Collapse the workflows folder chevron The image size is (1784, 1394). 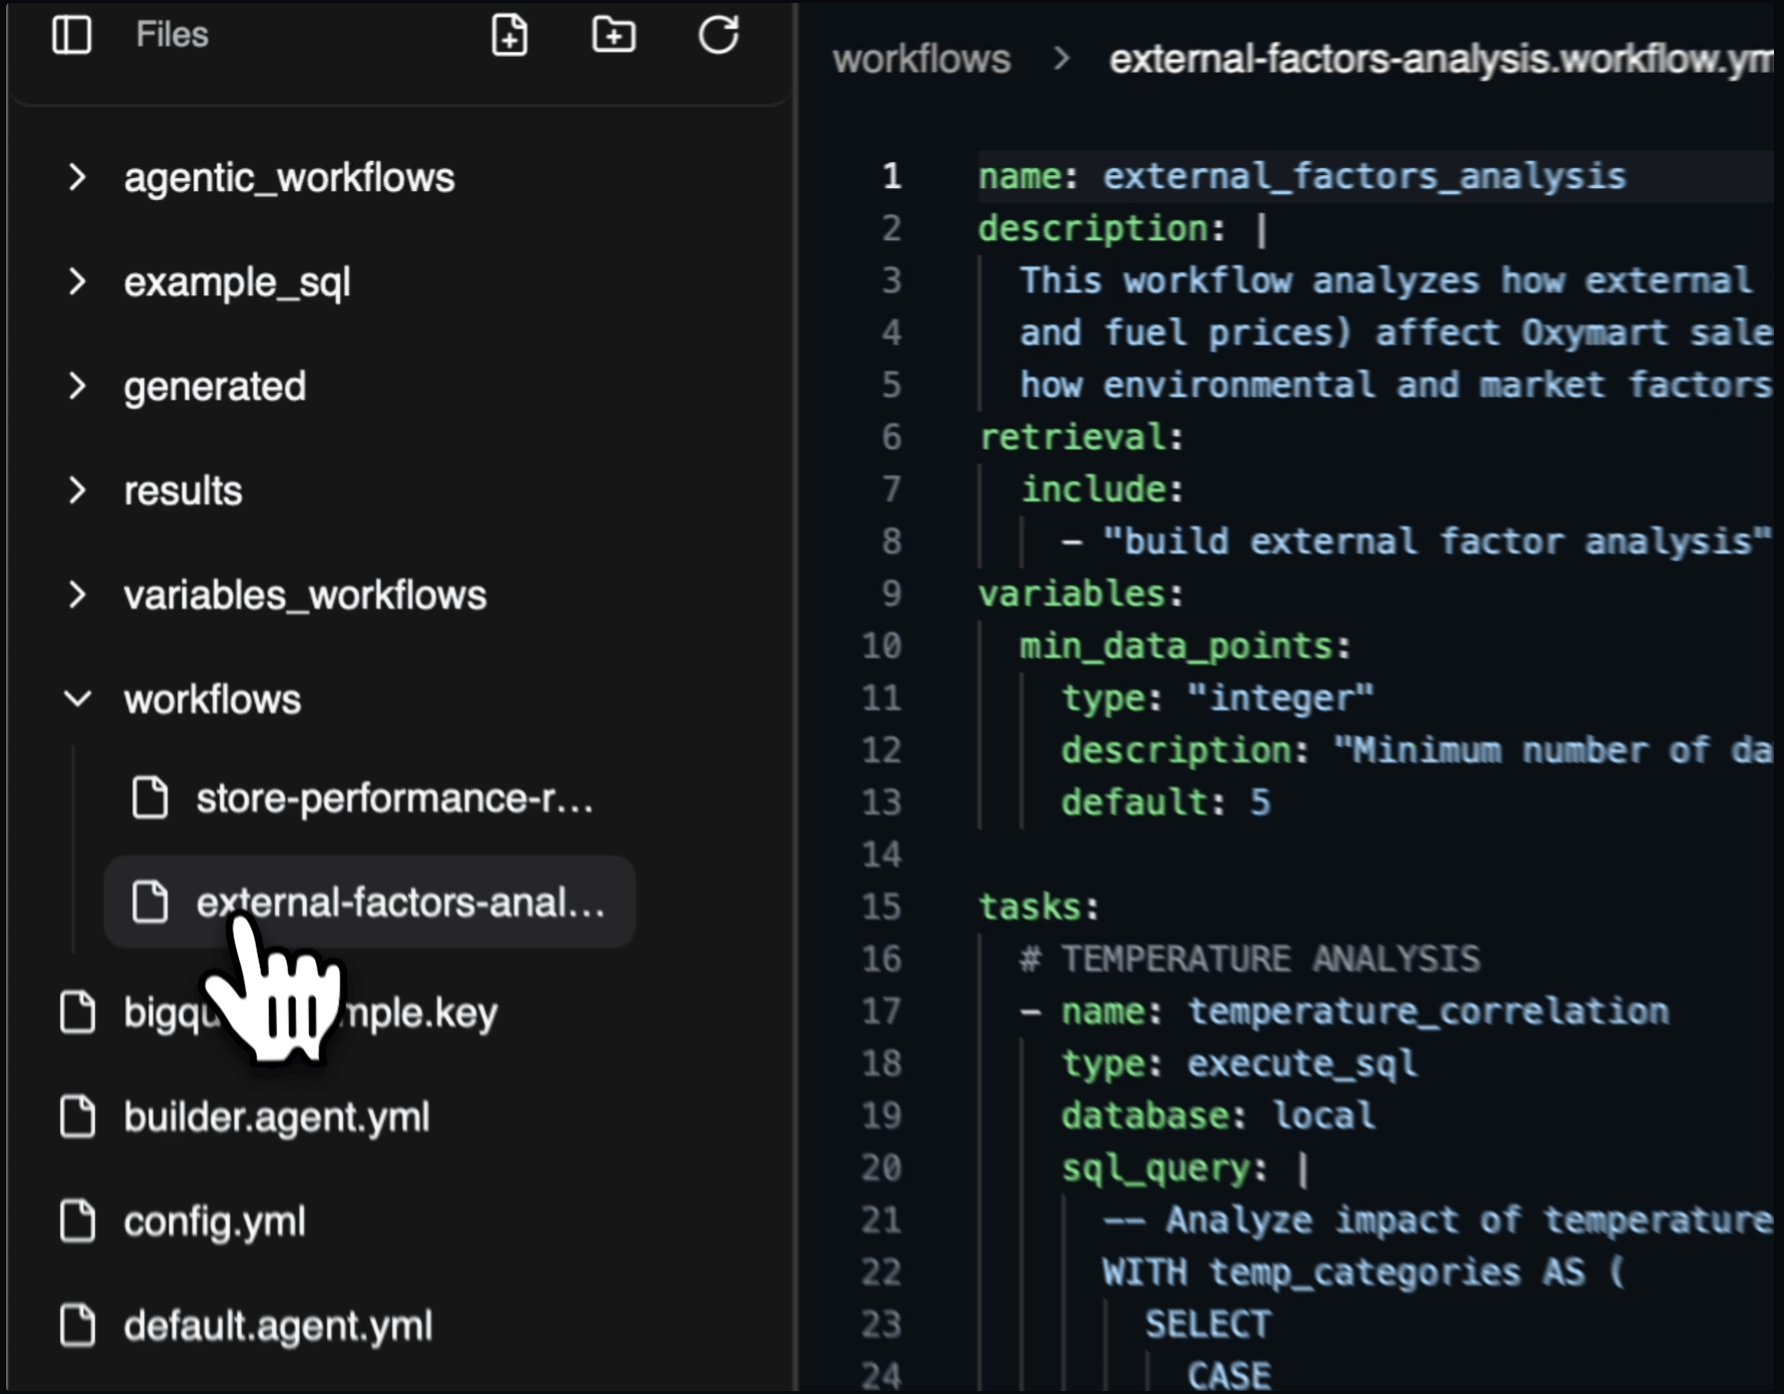[x=77, y=699]
